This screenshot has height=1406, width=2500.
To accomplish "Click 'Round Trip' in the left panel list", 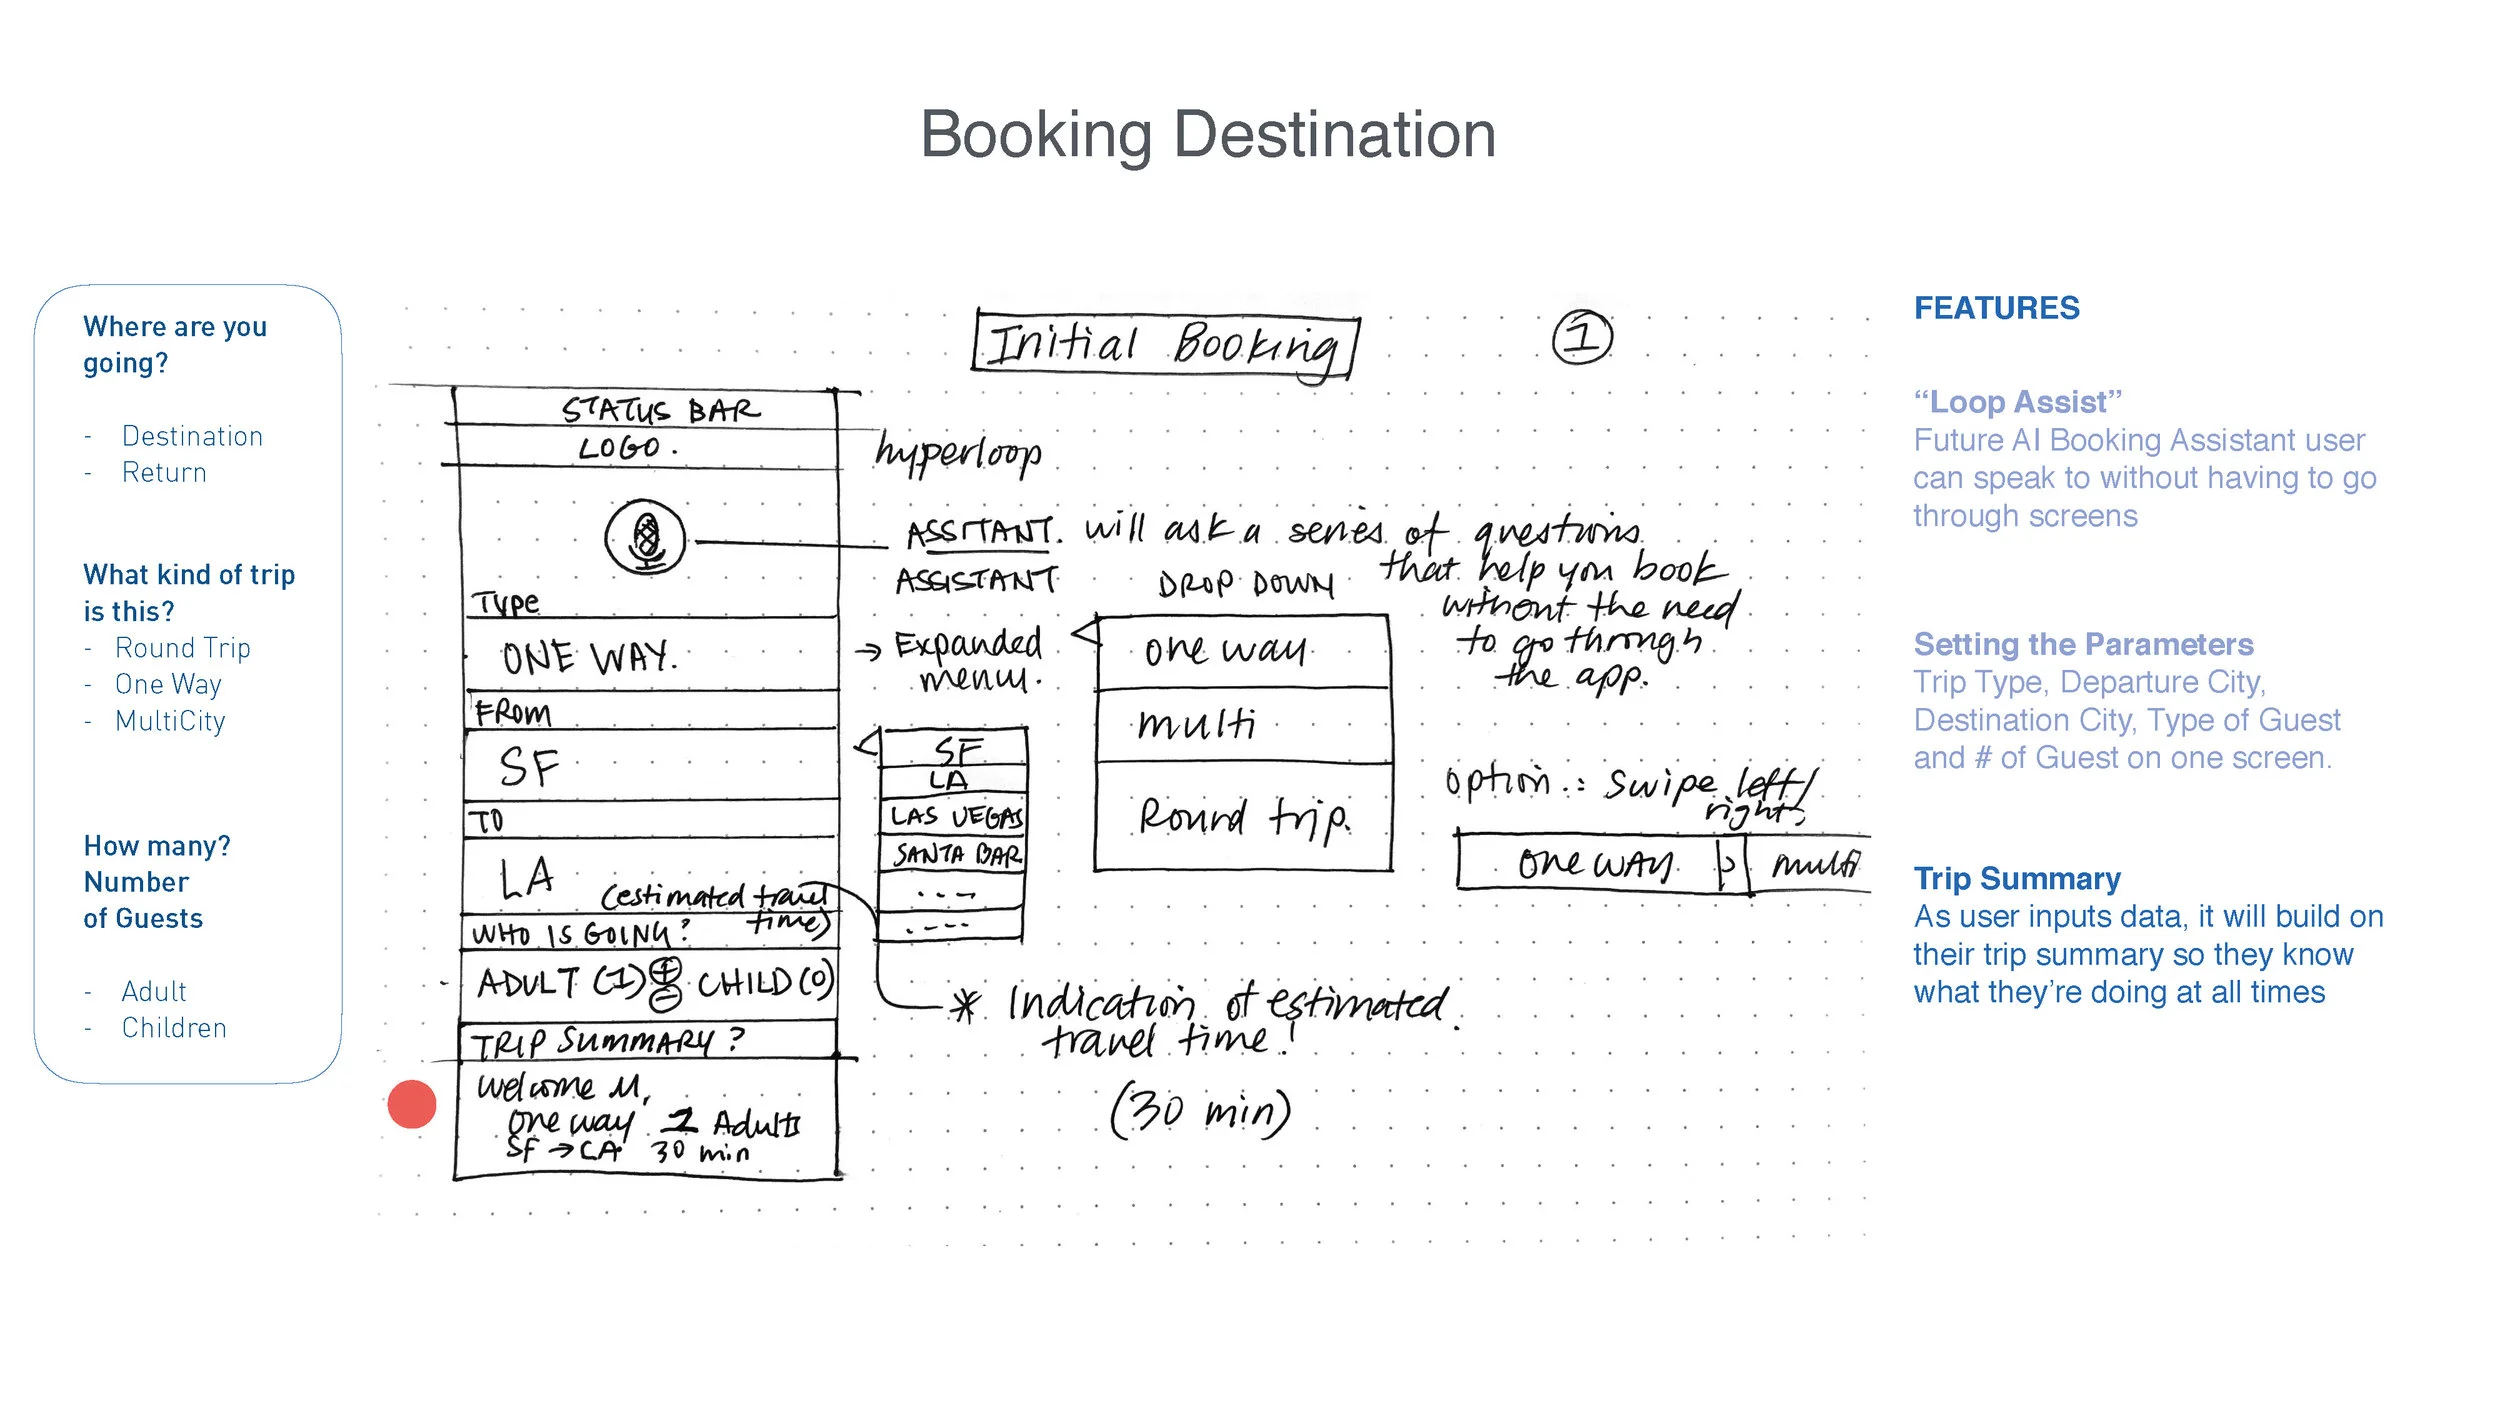I will pos(182,648).
